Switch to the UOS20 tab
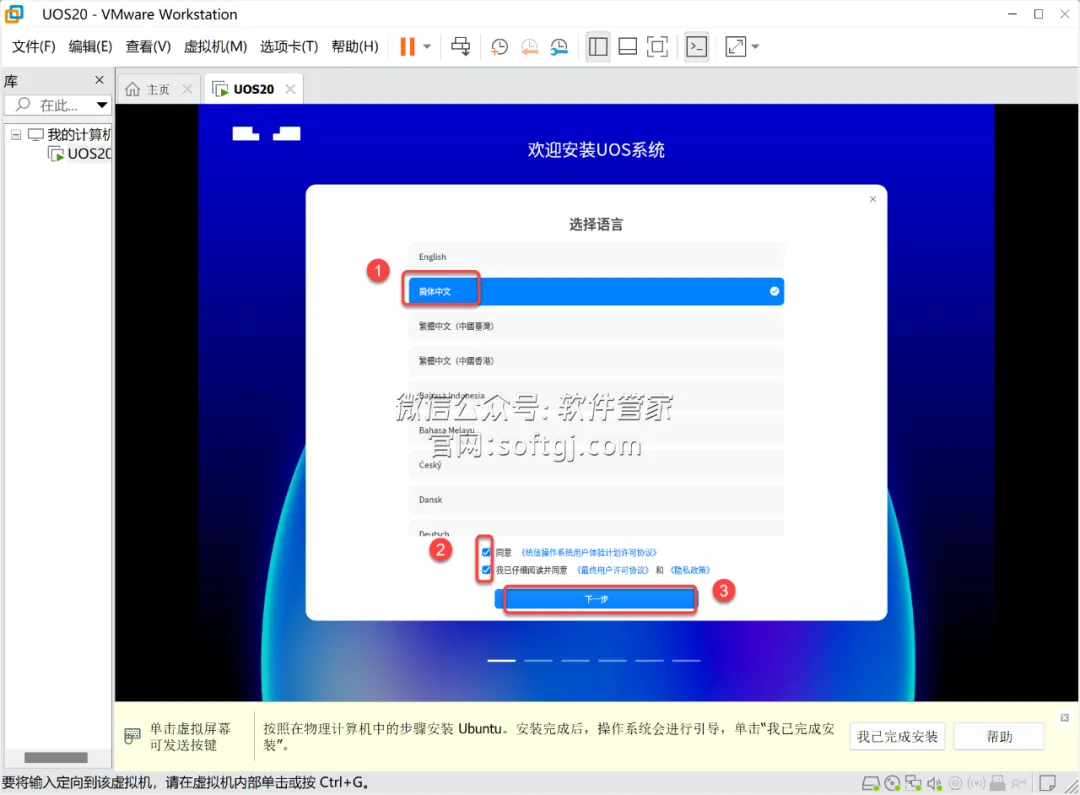This screenshot has width=1080, height=795. point(253,89)
